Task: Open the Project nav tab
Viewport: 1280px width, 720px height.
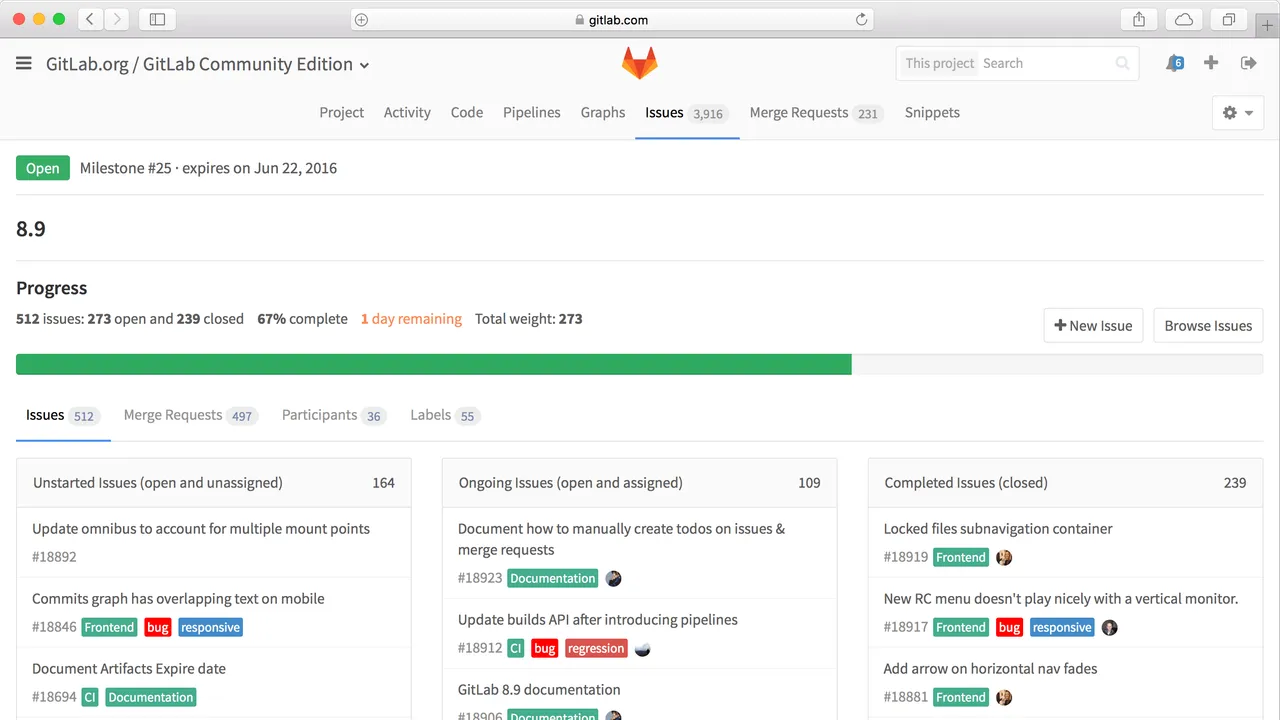Action: [x=341, y=112]
